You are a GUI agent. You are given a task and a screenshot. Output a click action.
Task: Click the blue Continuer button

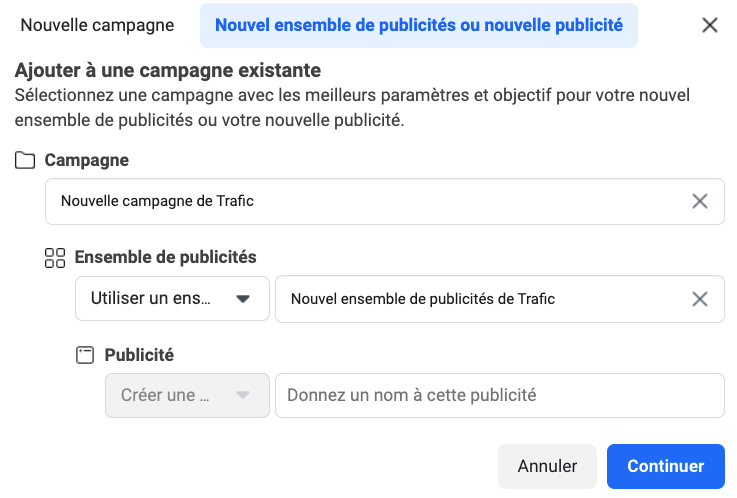coord(665,466)
